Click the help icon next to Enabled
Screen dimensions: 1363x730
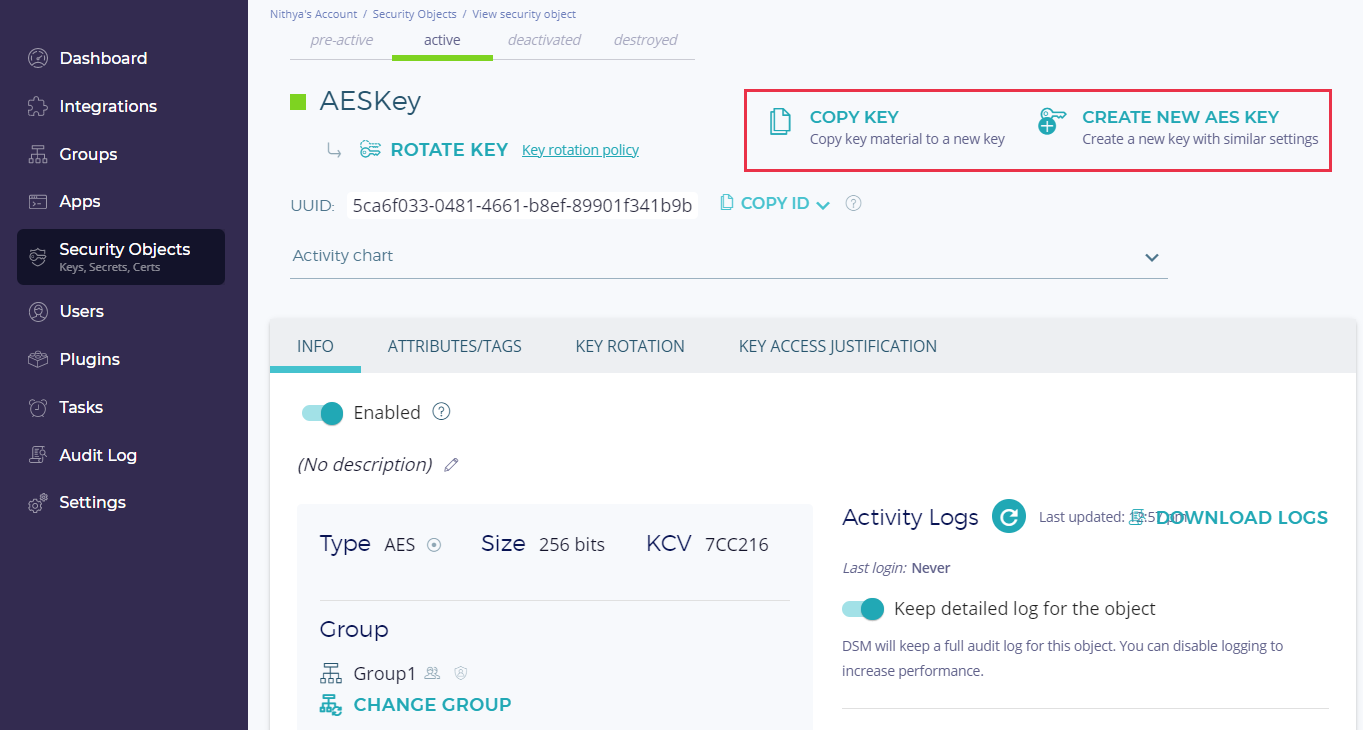pyautogui.click(x=441, y=412)
